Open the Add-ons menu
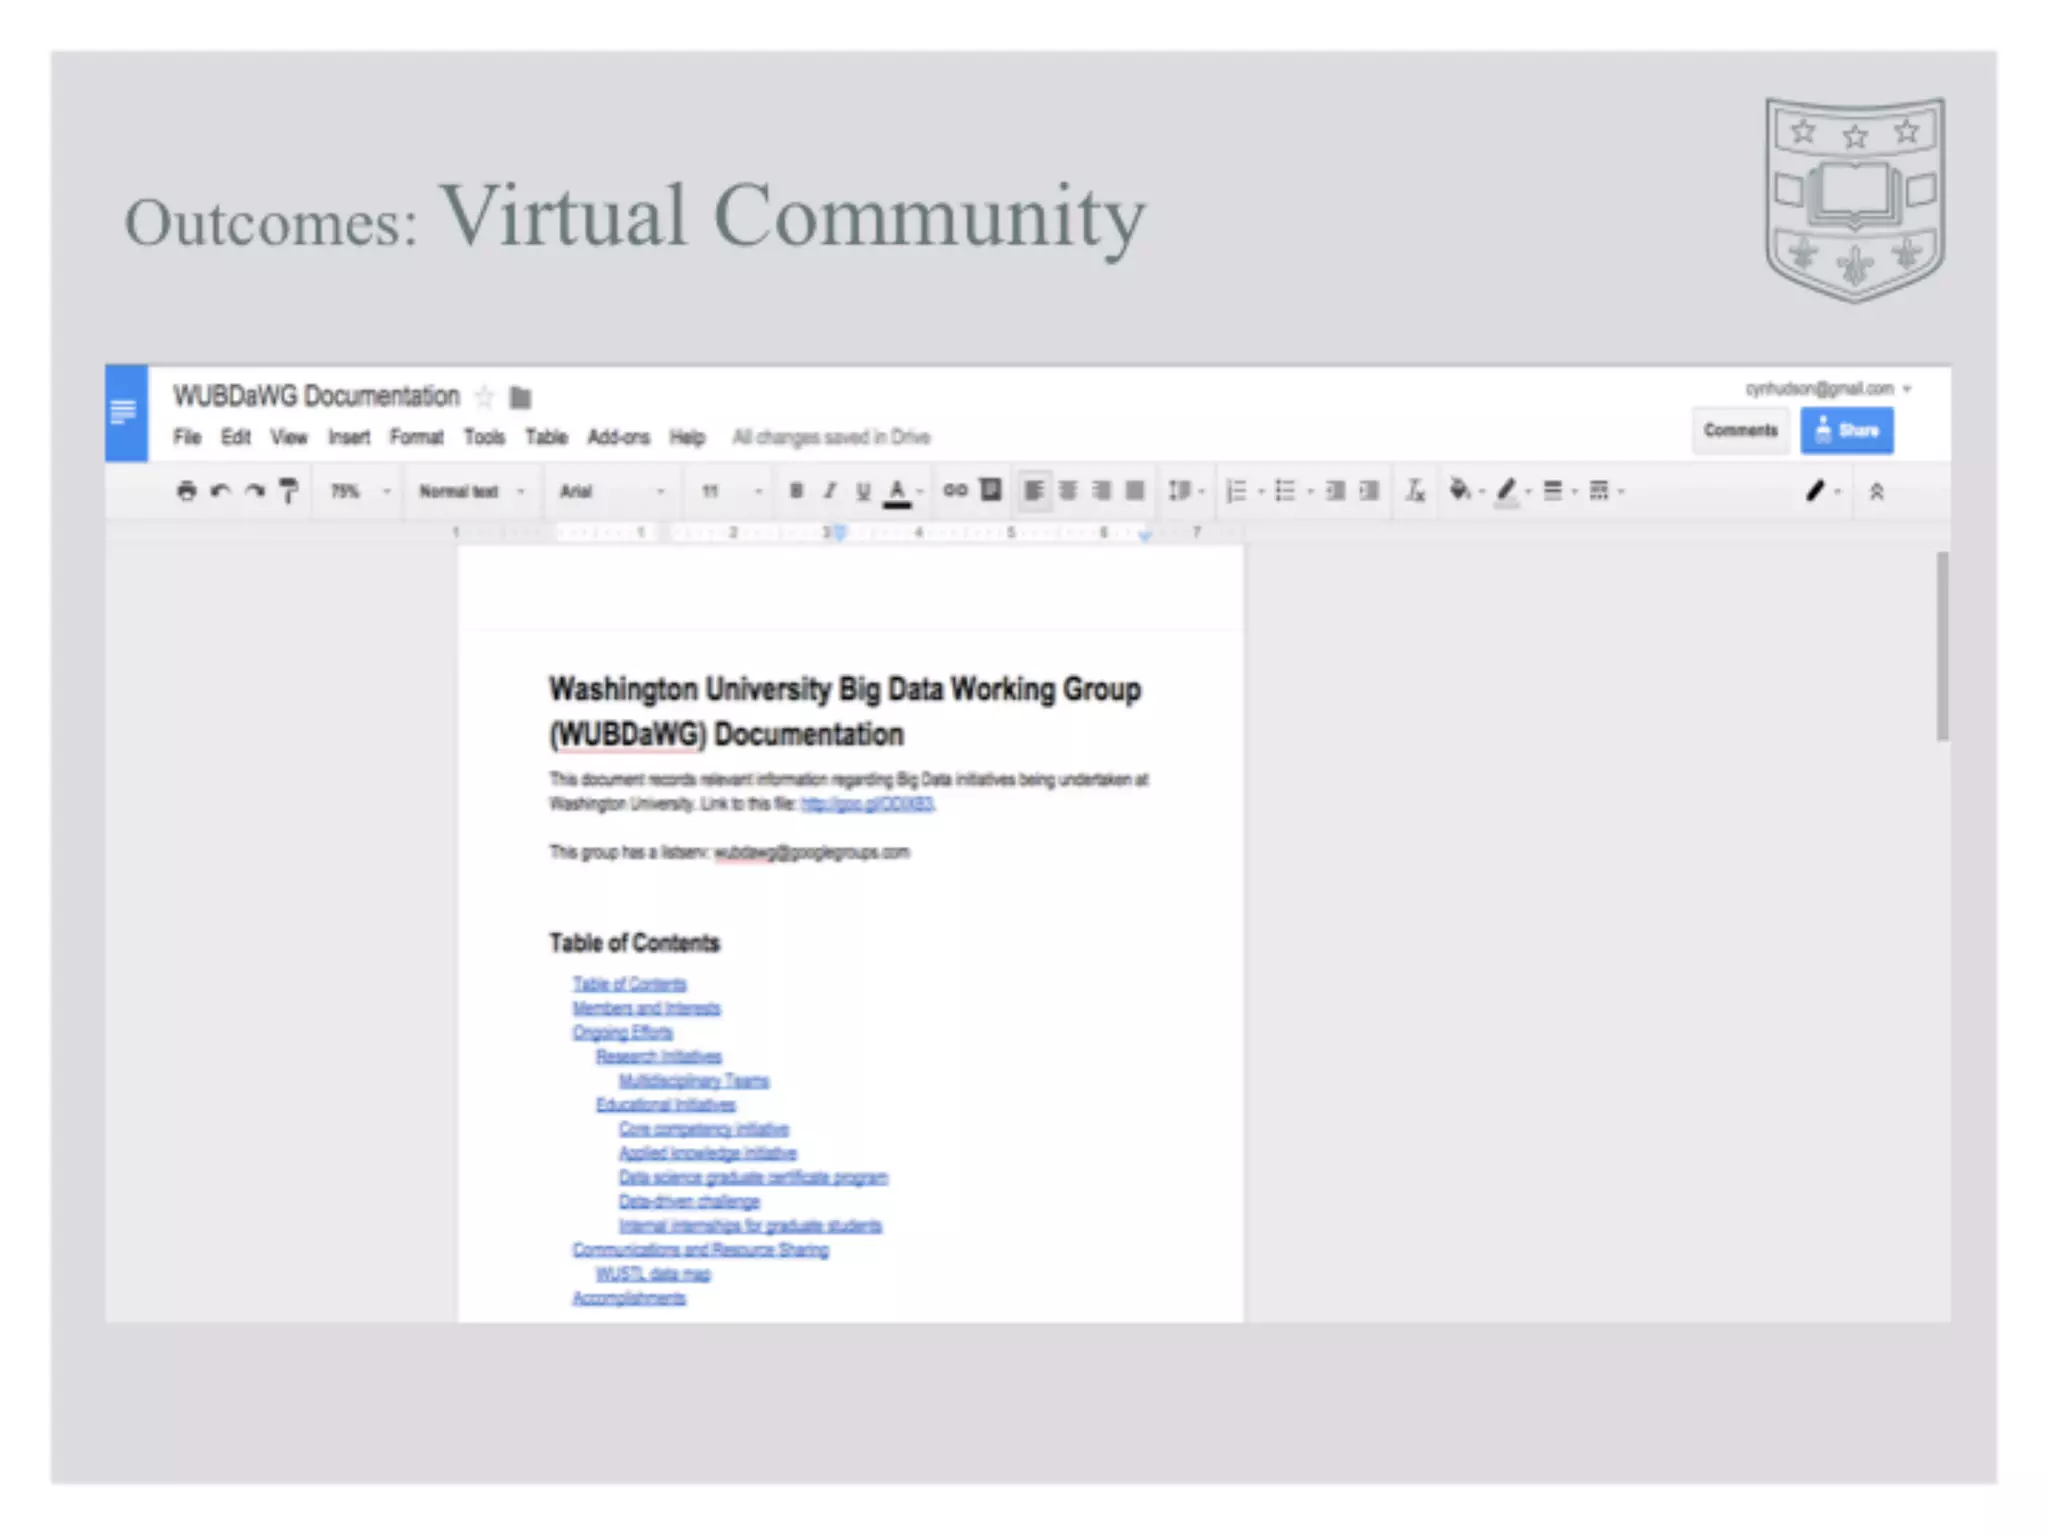This screenshot has height=1536, width=2048. (x=618, y=437)
